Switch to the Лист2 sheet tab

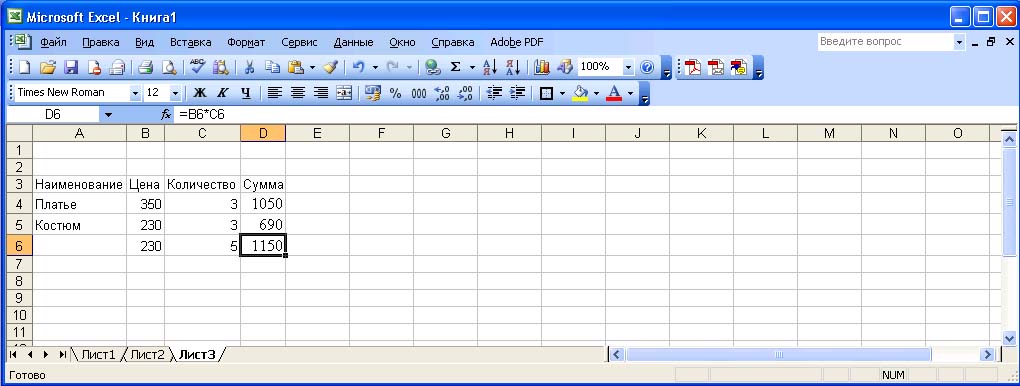click(x=148, y=355)
